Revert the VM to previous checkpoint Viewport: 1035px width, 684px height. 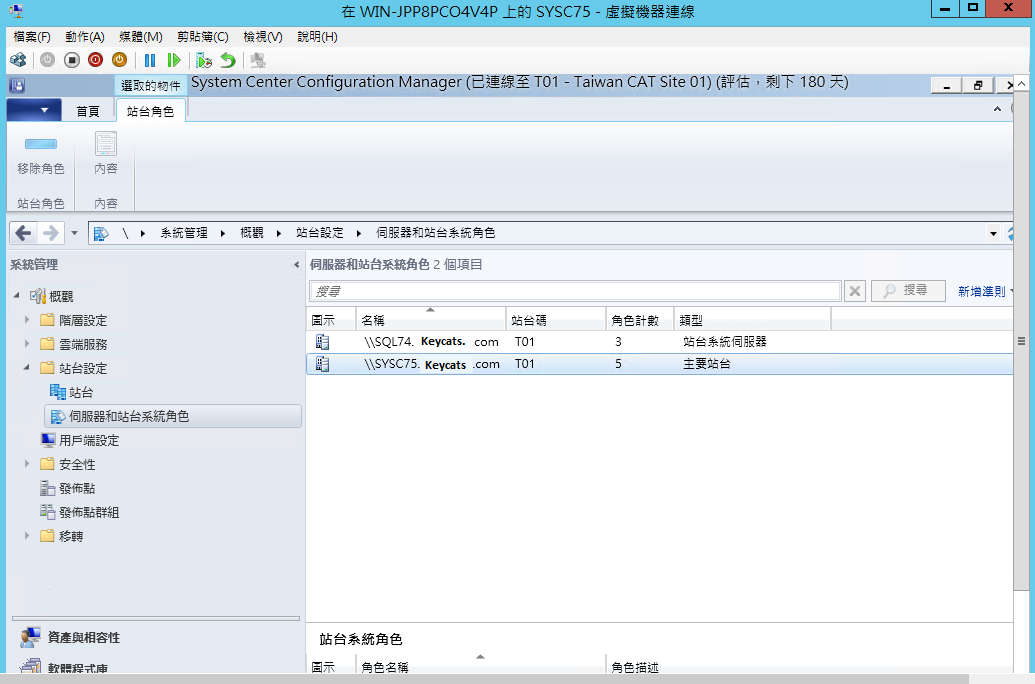tap(228, 60)
